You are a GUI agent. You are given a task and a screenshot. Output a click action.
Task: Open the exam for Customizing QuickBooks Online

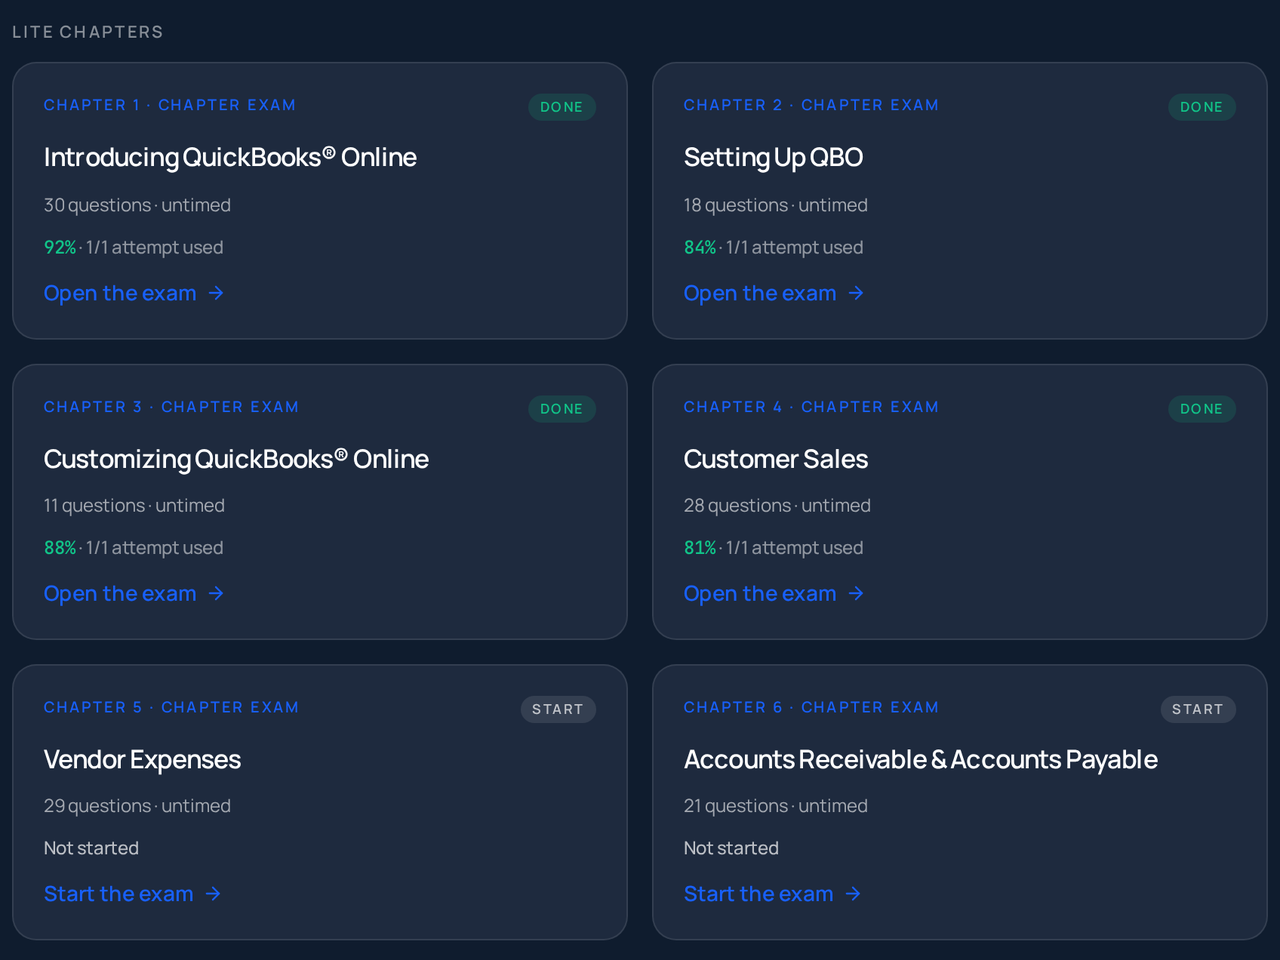(134, 594)
